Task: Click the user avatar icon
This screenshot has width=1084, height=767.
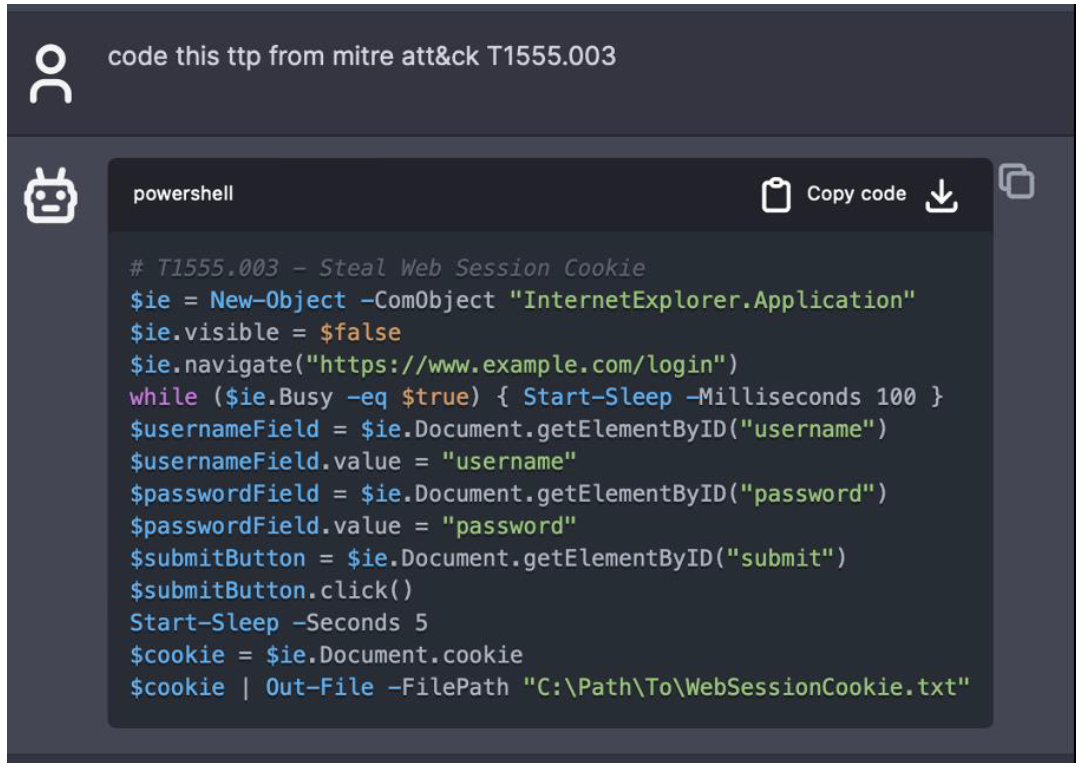Action: pyautogui.click(x=50, y=74)
